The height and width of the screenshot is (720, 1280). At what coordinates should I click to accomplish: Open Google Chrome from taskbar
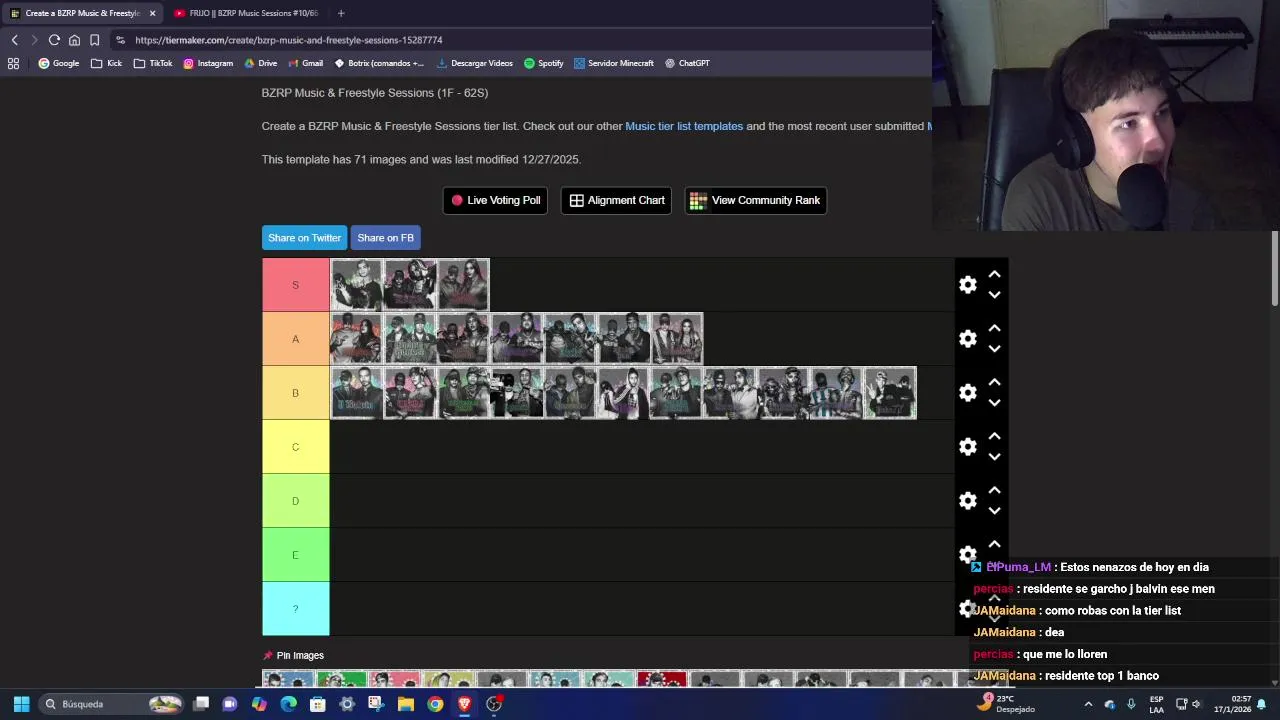click(x=435, y=704)
